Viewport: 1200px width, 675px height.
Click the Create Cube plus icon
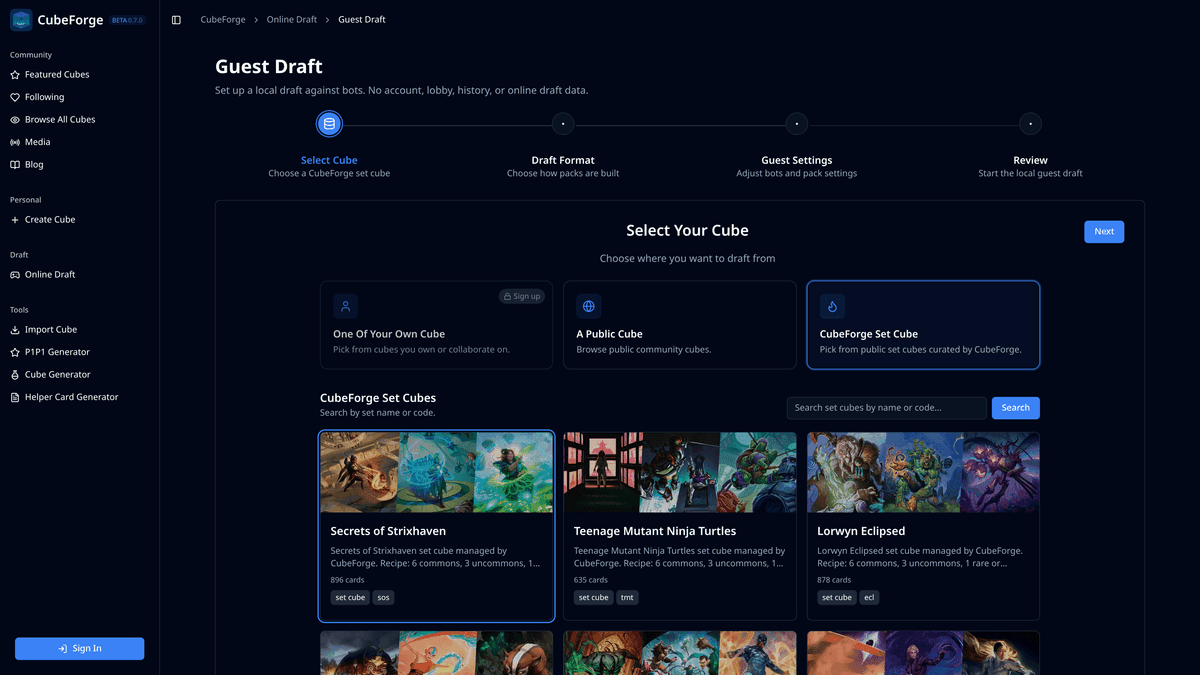(x=15, y=220)
